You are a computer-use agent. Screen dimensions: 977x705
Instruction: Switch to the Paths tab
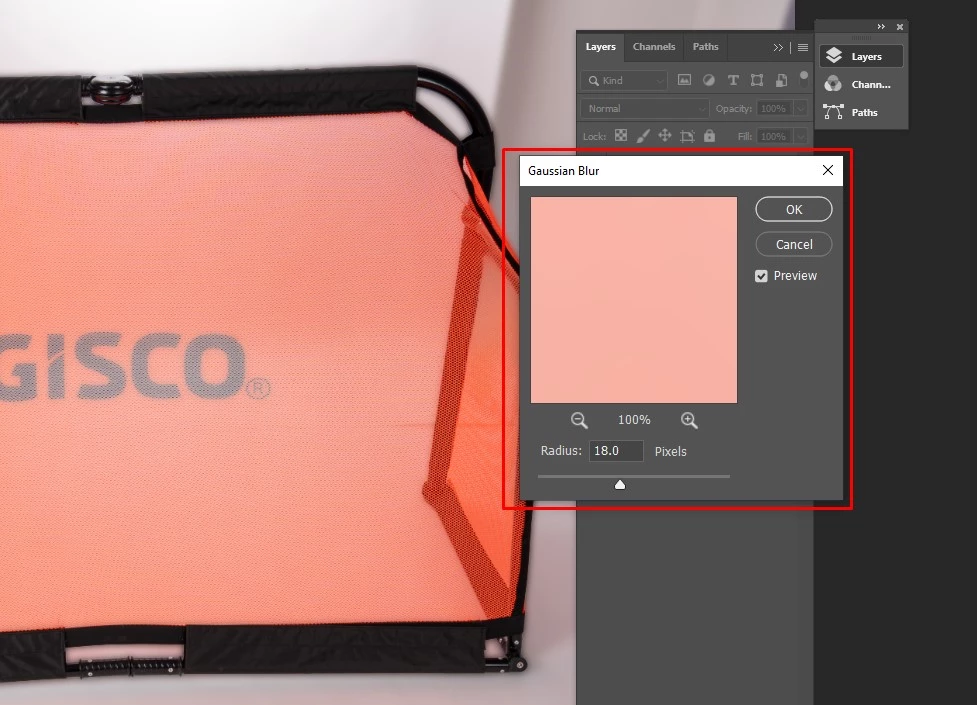[706, 47]
